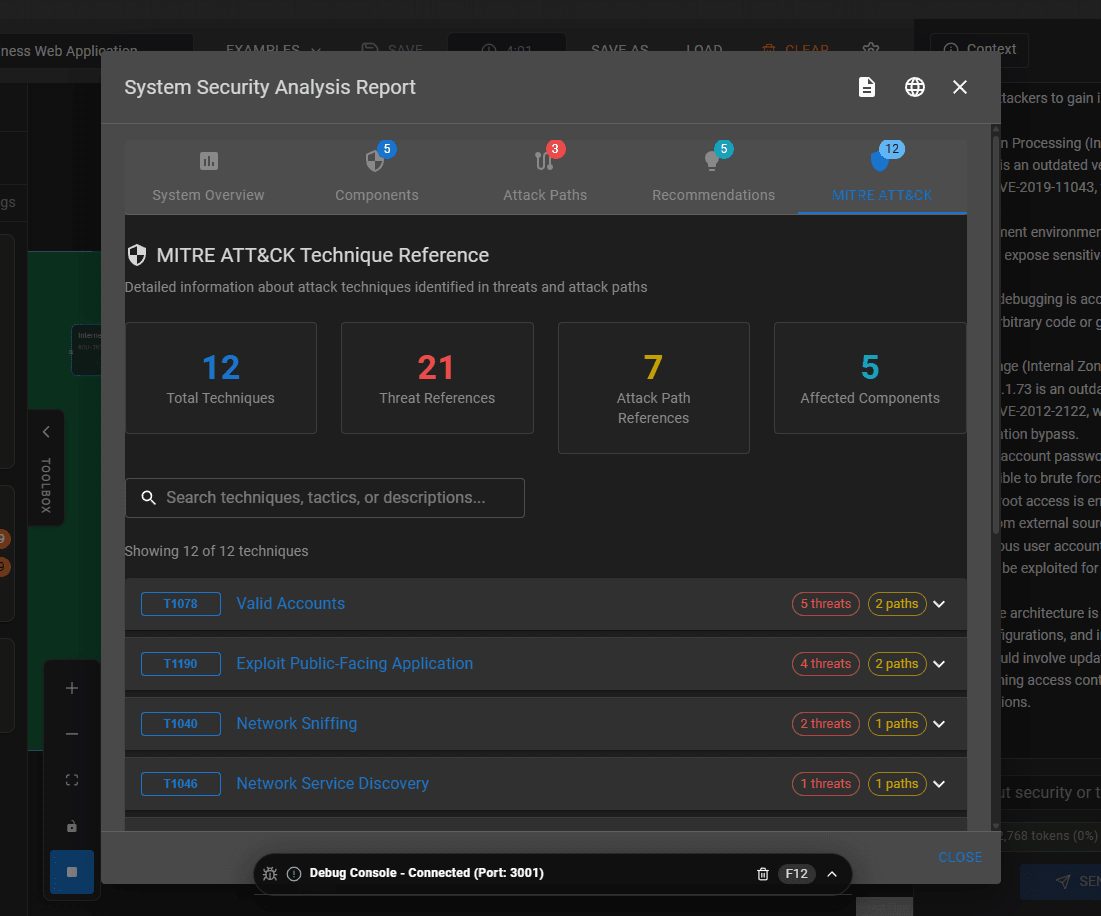Open the Exploit Public-Facing Application link
Viewport: 1101px width, 916px height.
(x=355, y=664)
